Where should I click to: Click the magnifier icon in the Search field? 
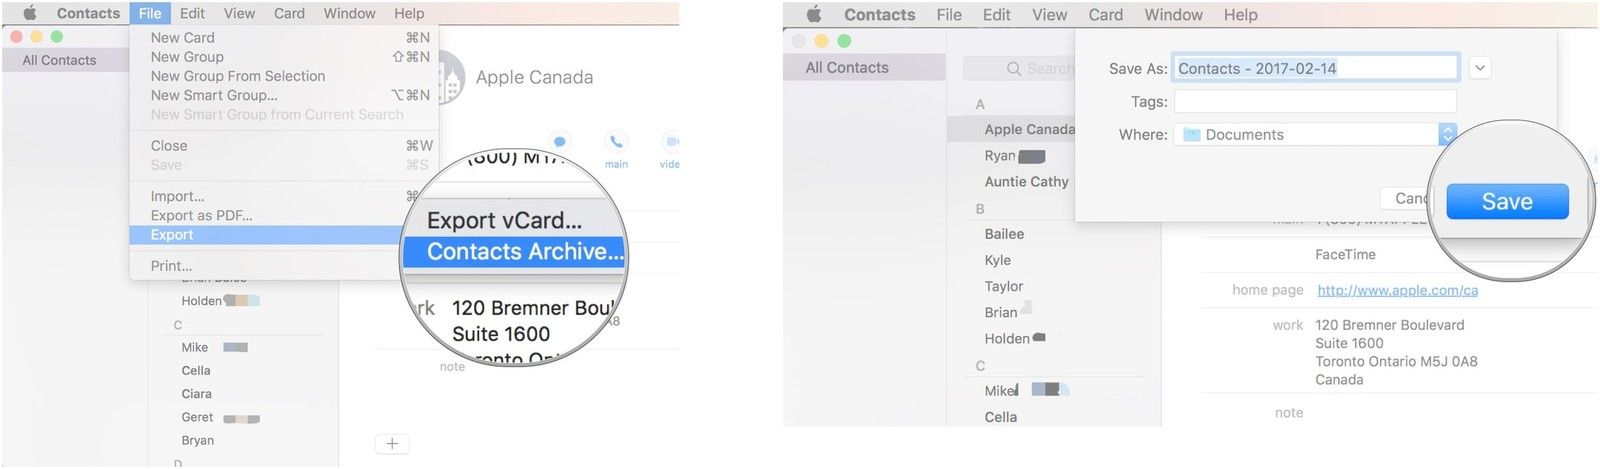(1014, 68)
